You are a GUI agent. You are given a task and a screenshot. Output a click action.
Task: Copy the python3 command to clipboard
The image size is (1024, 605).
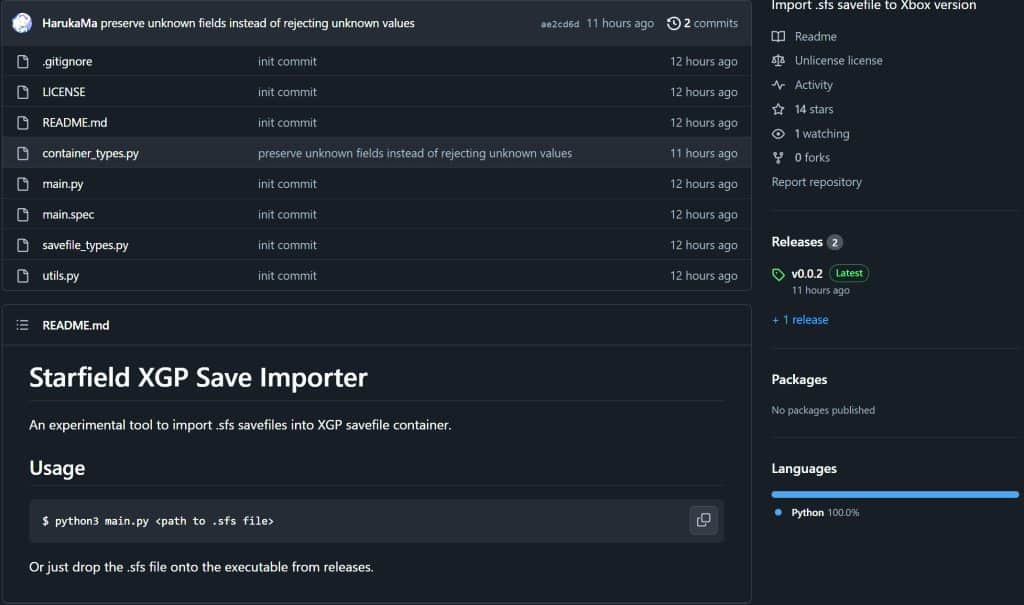point(703,520)
